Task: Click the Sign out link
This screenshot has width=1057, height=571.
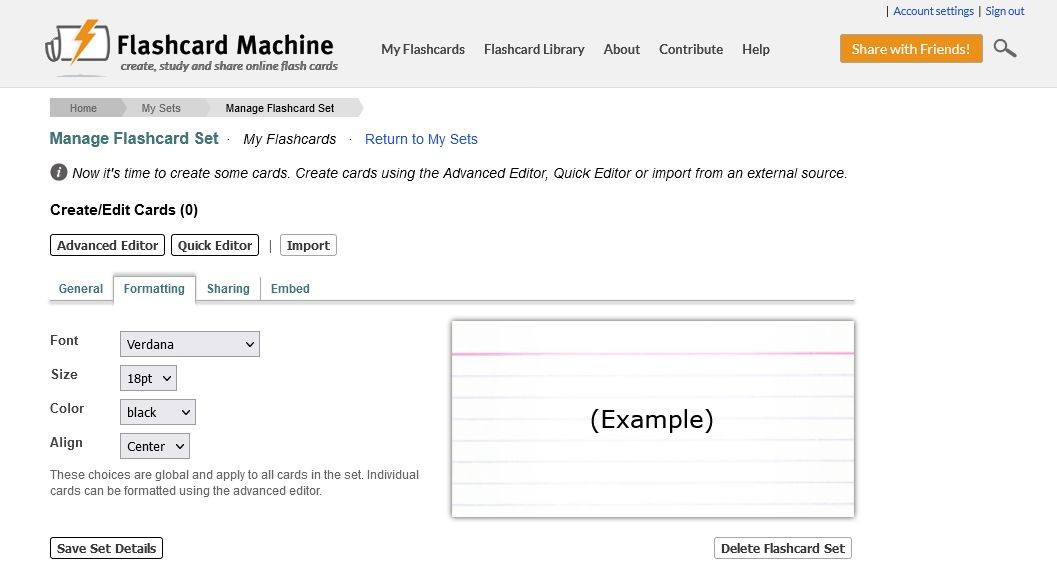Action: click(x=1004, y=11)
